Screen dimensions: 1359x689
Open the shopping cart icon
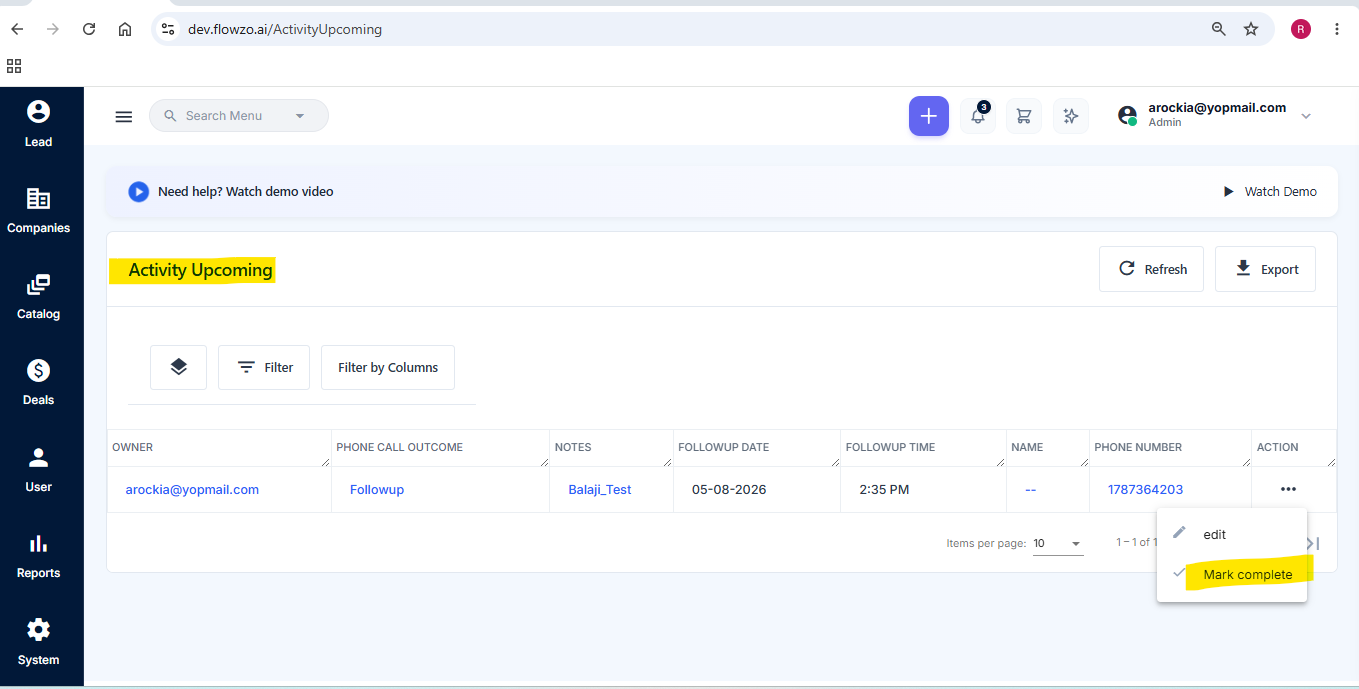[1024, 116]
